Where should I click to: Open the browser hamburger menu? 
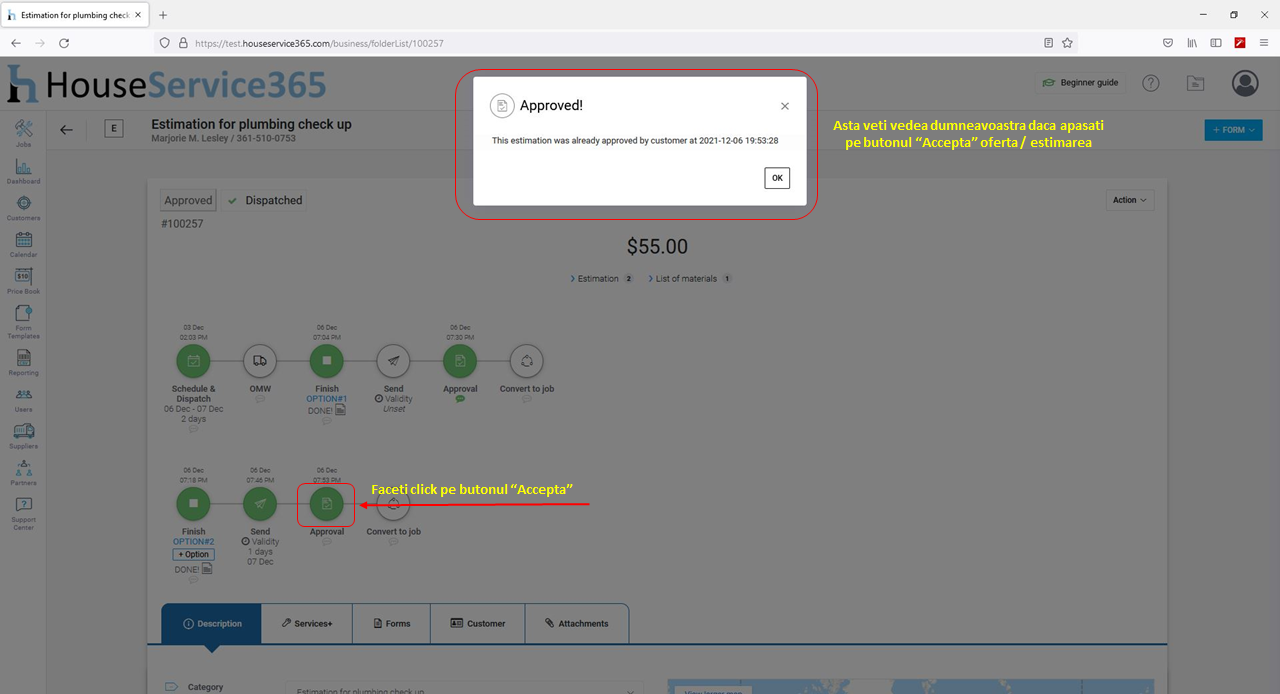1264,43
